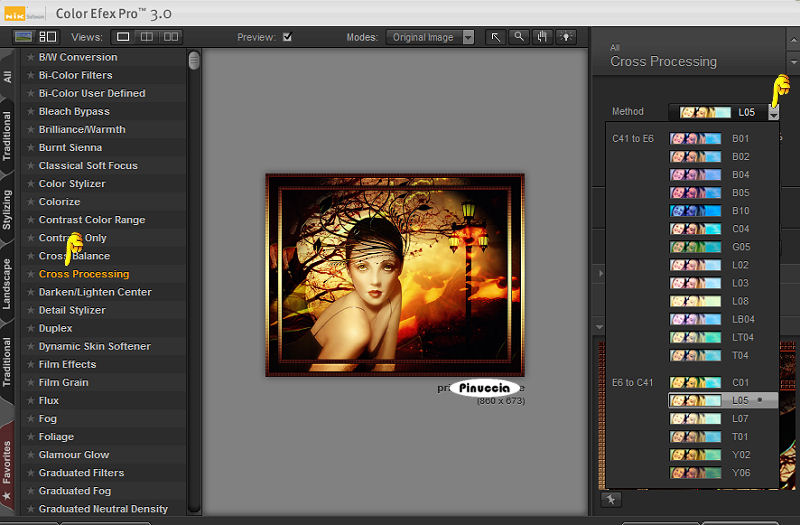The height and width of the screenshot is (525, 800).
Task: Open the Stylizing category tab
Action: pos(8,209)
